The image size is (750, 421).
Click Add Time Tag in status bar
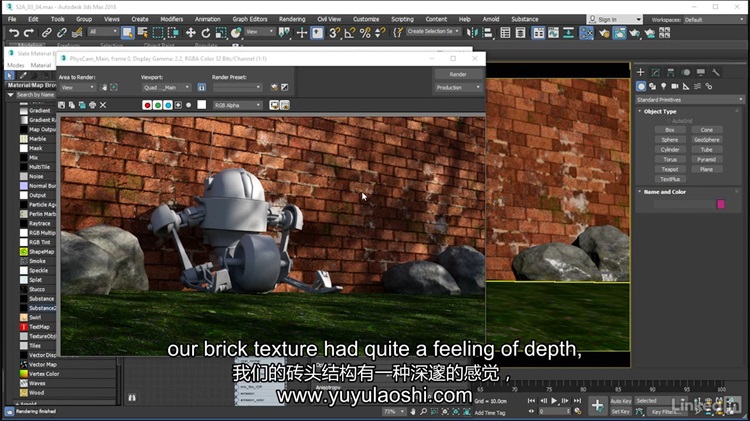pos(490,412)
